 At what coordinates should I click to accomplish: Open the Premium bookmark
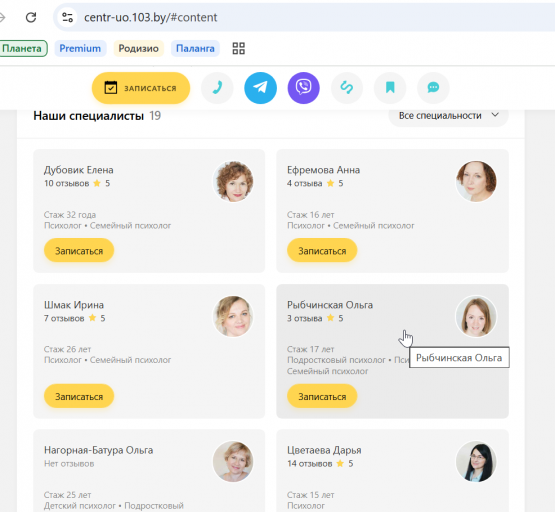[x=80, y=48]
